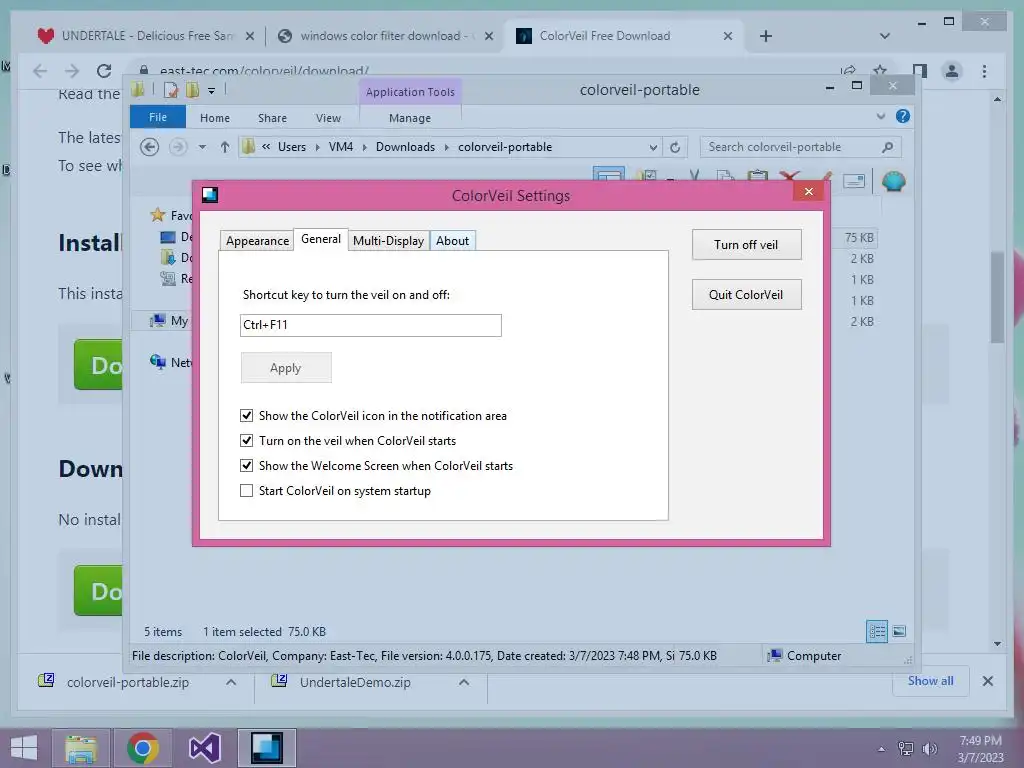Open recent locations dropdown in Explorer
1024x768 pixels.
click(202, 147)
